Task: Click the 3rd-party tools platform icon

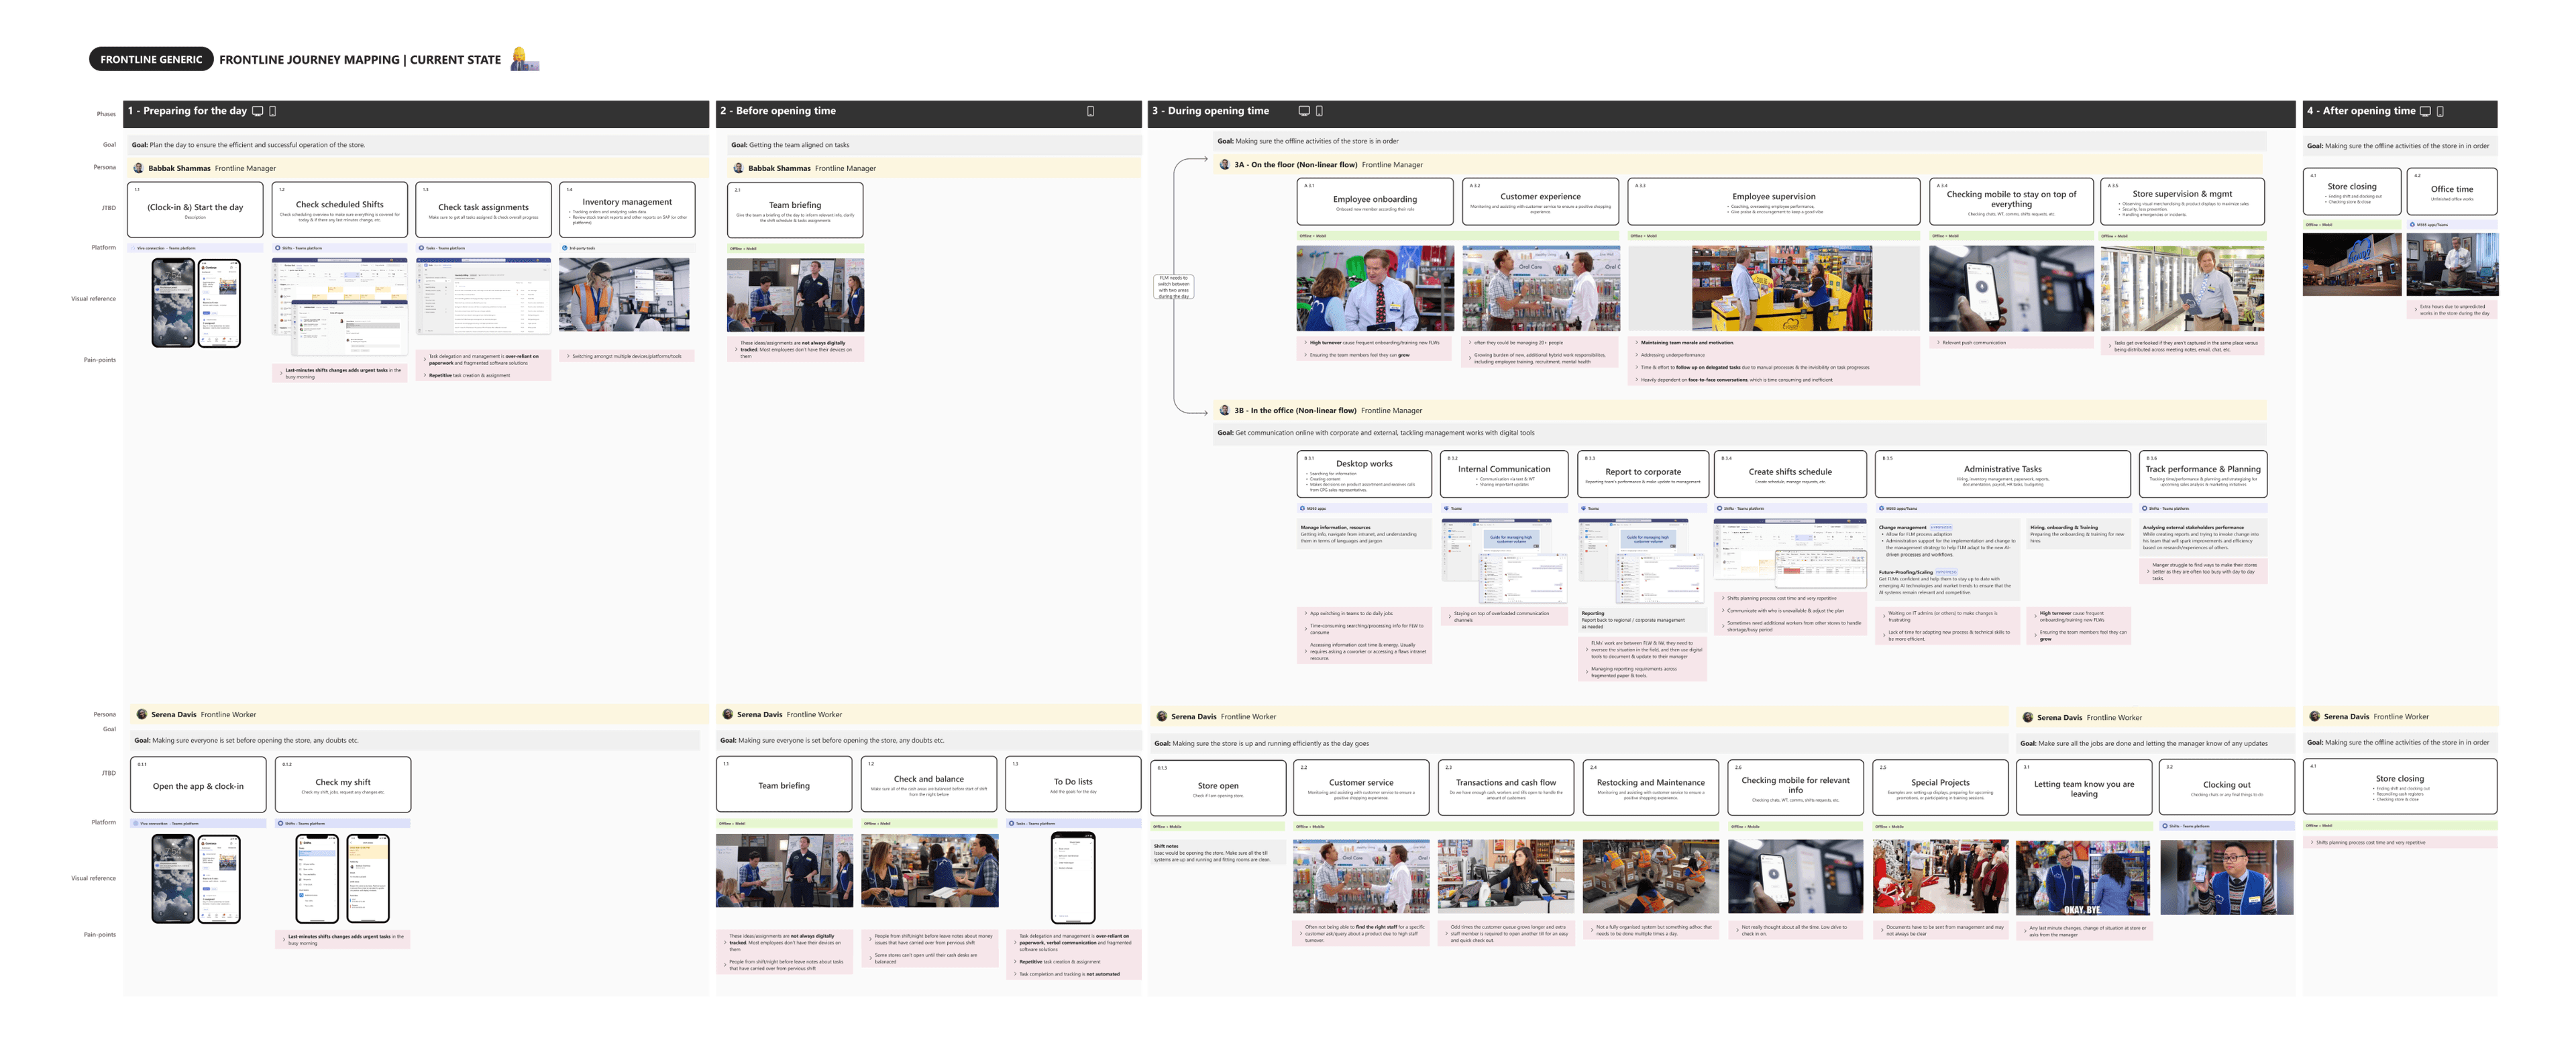Action: [564, 248]
